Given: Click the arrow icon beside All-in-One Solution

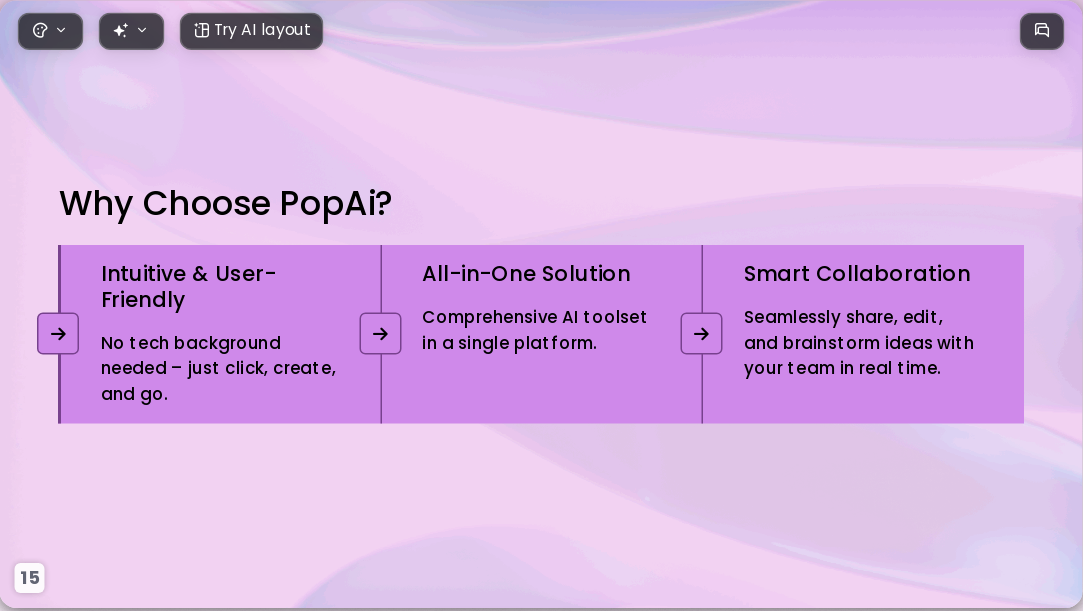Looking at the screenshot, I should (381, 333).
